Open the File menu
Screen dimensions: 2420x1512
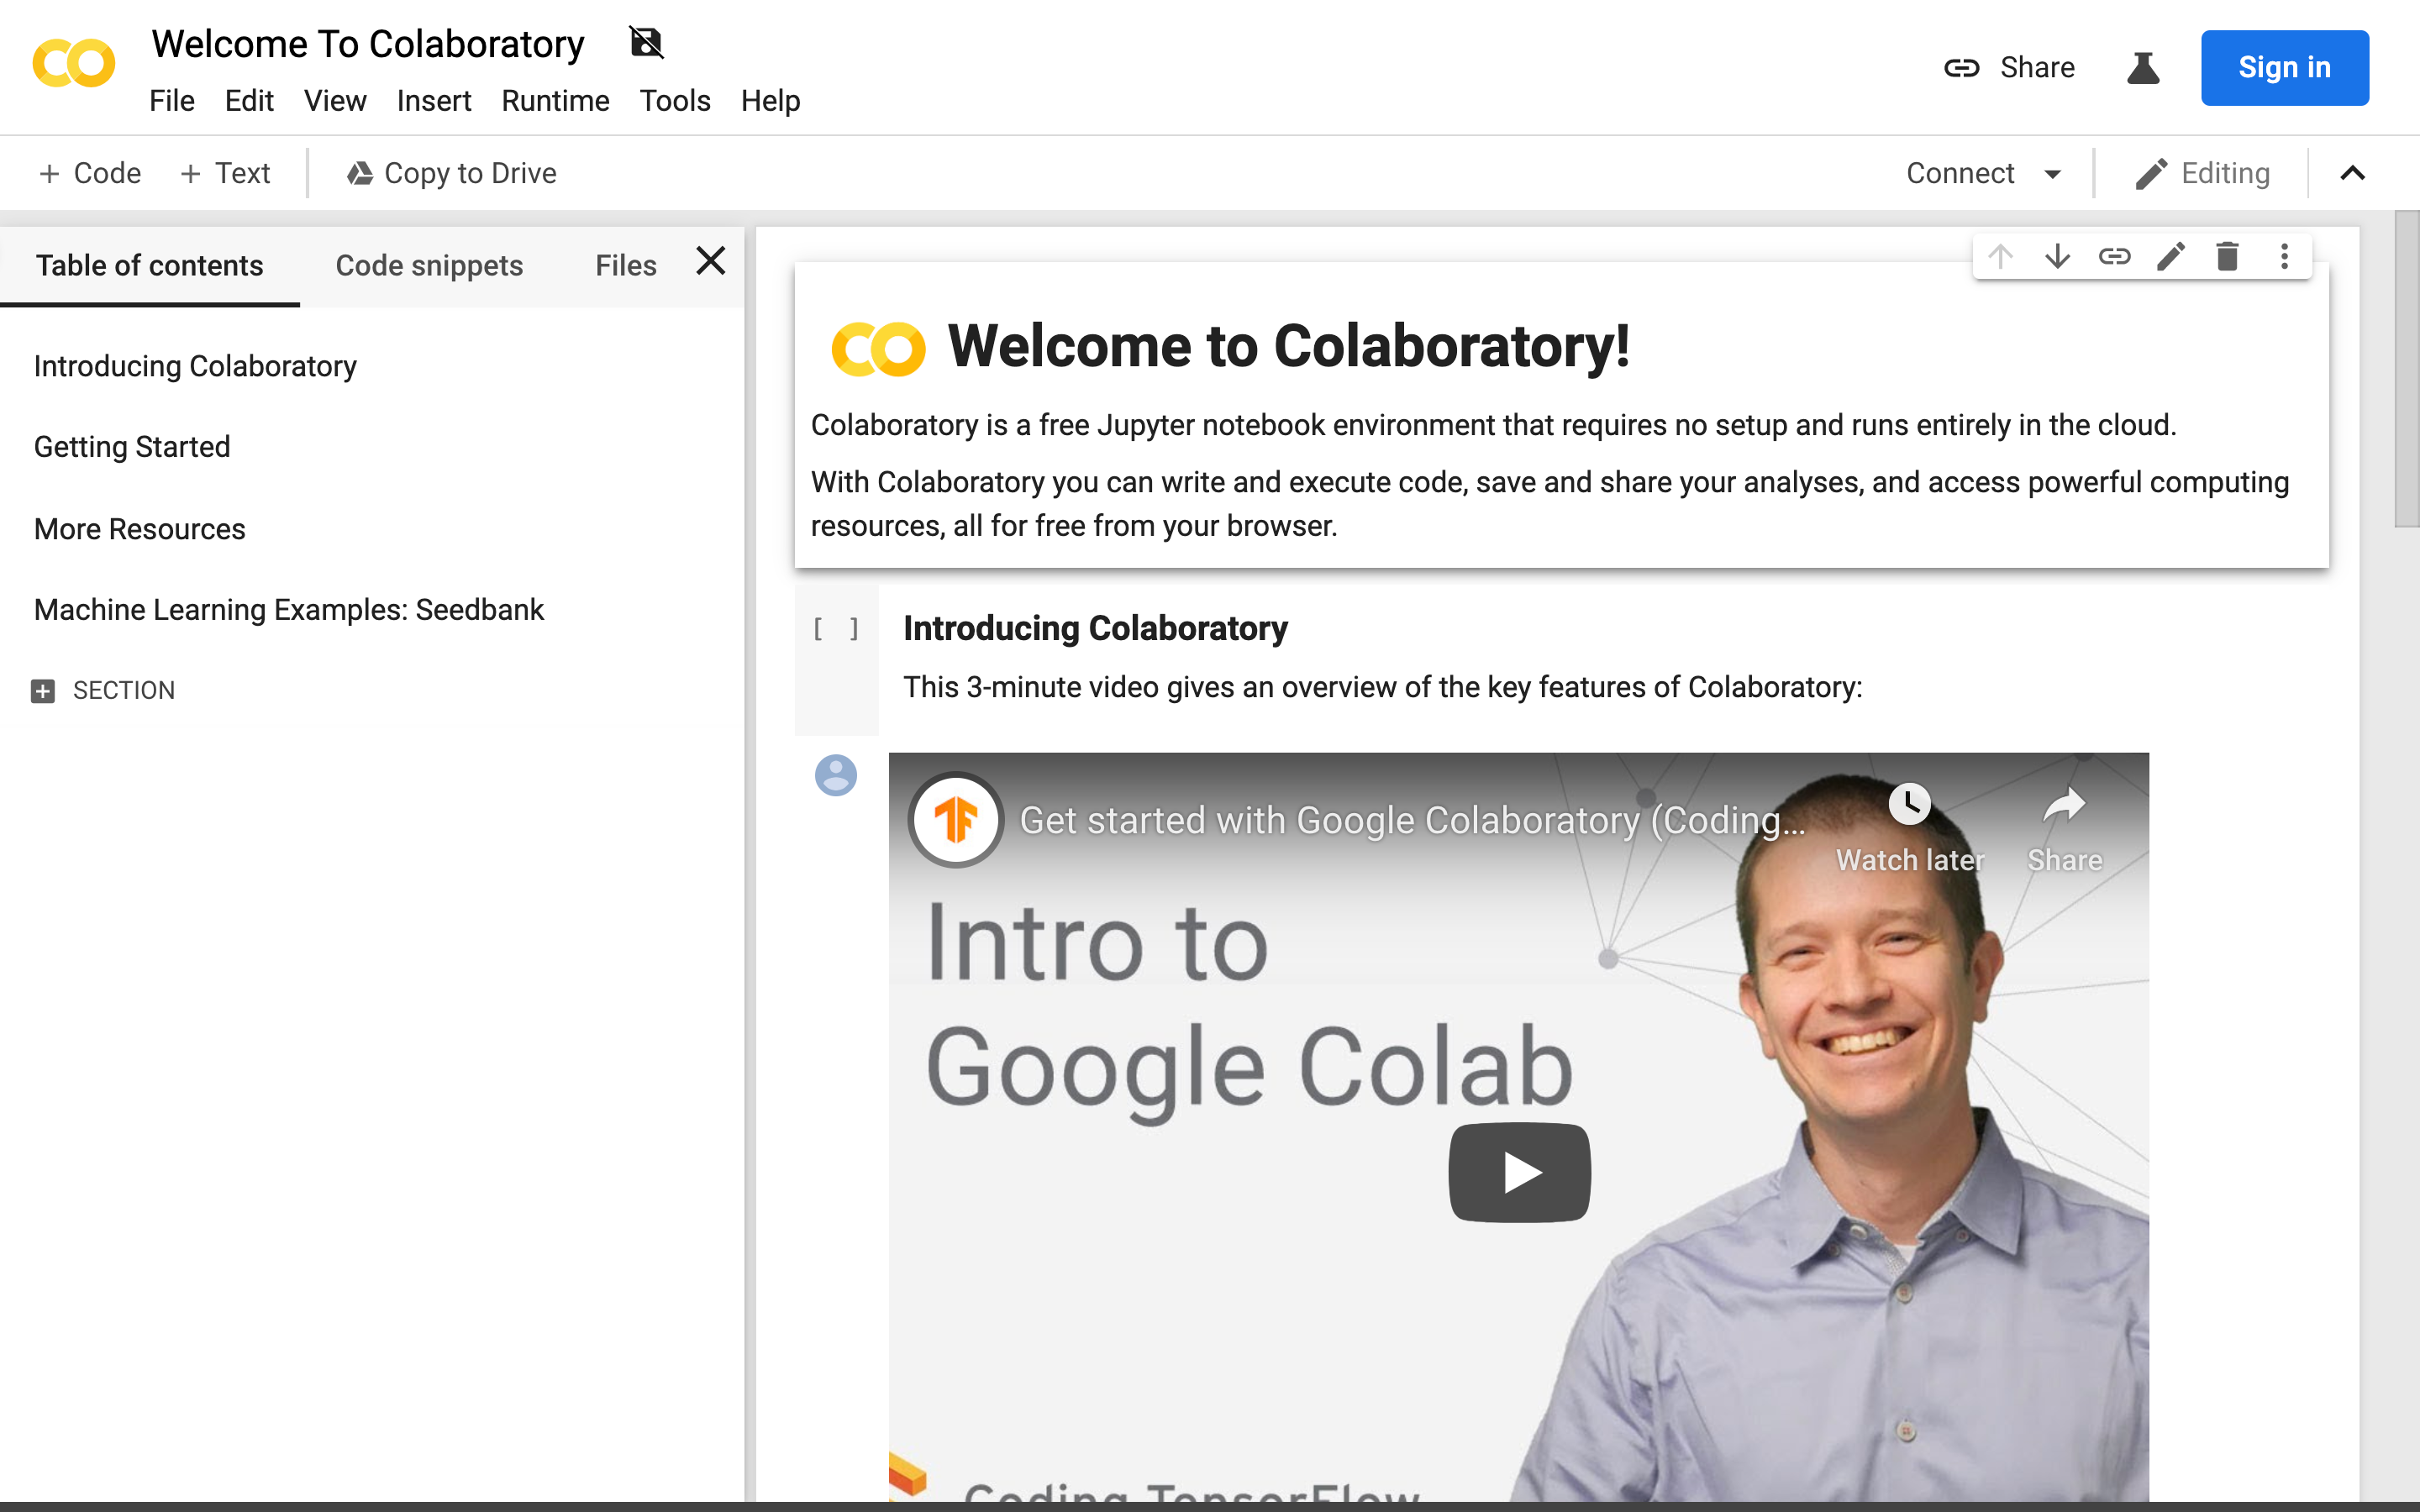pyautogui.click(x=172, y=101)
